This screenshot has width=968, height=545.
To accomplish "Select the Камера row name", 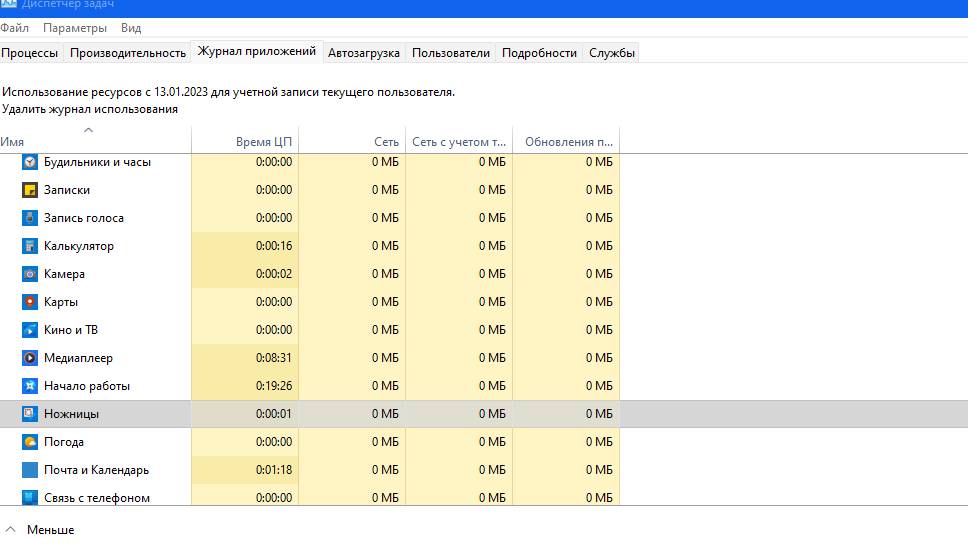I will (x=64, y=273).
